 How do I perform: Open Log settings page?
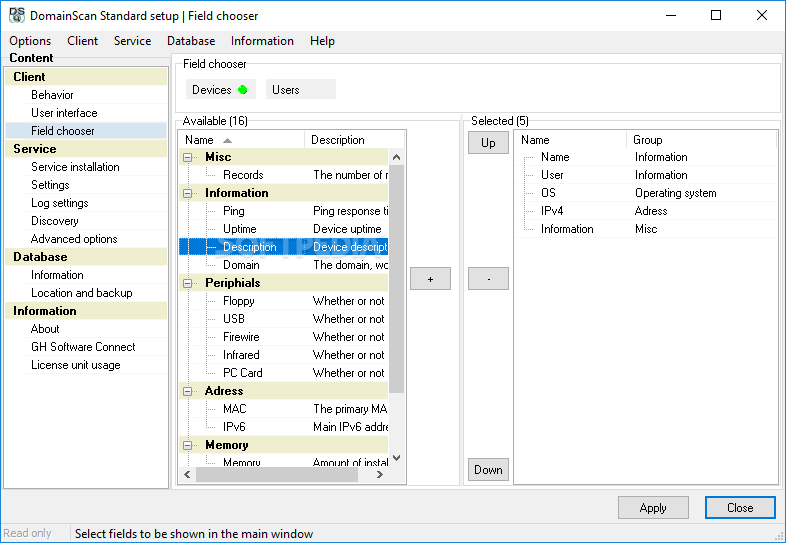pyautogui.click(x=60, y=203)
